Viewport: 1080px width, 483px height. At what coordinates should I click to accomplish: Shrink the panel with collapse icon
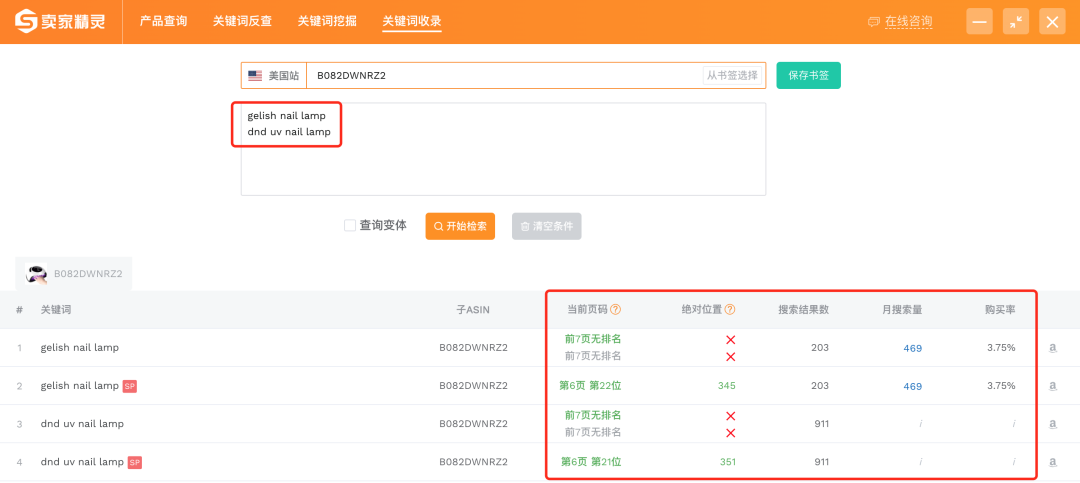click(x=1015, y=22)
